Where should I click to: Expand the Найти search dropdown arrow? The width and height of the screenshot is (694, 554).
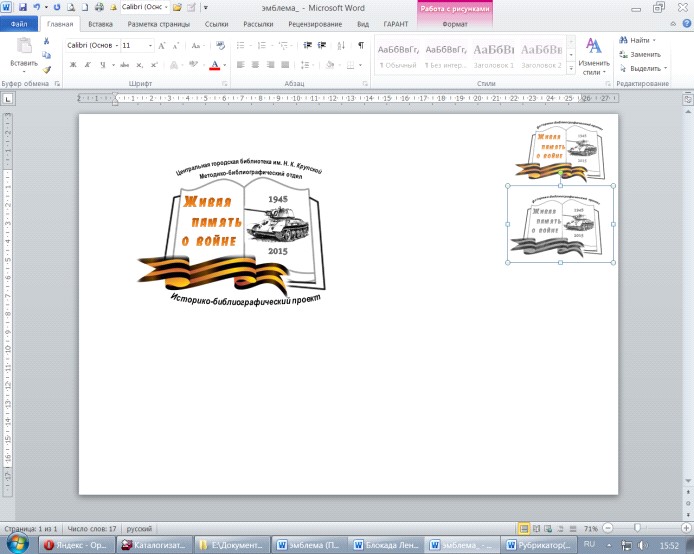pos(654,40)
